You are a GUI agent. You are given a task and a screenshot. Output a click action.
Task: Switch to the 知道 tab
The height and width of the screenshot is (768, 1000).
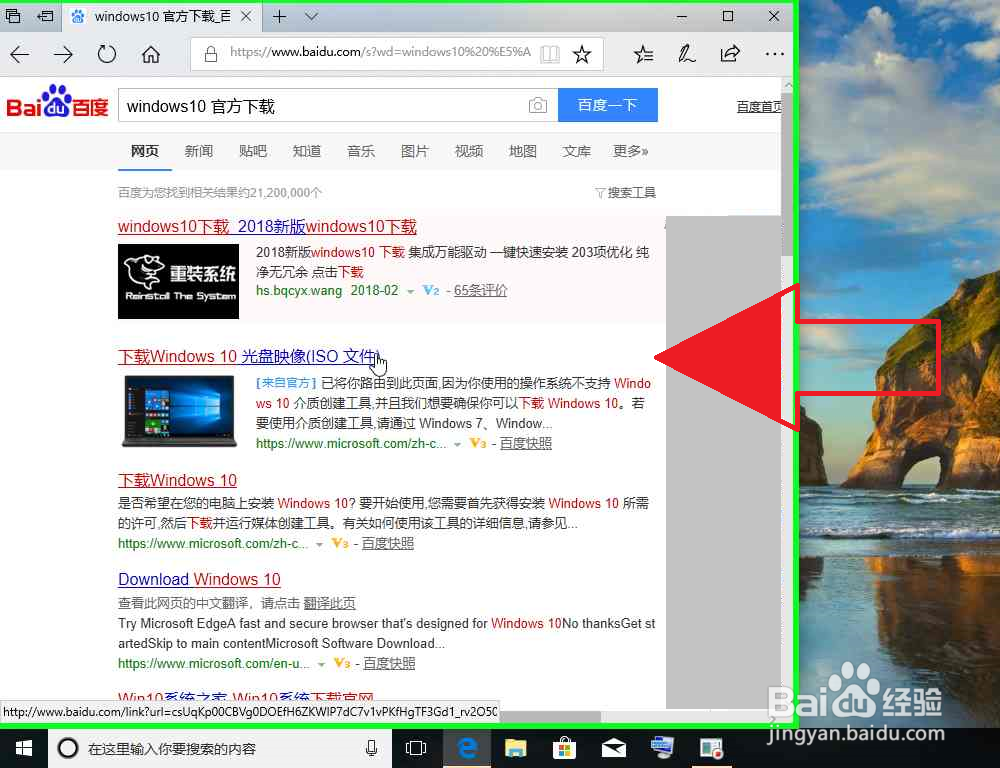(307, 151)
